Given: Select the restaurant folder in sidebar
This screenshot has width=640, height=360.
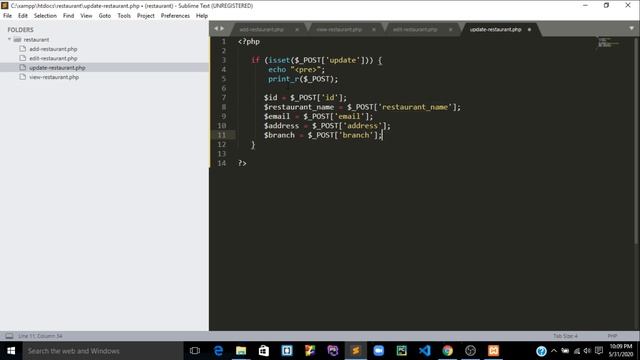Looking at the screenshot, I should tap(36, 40).
